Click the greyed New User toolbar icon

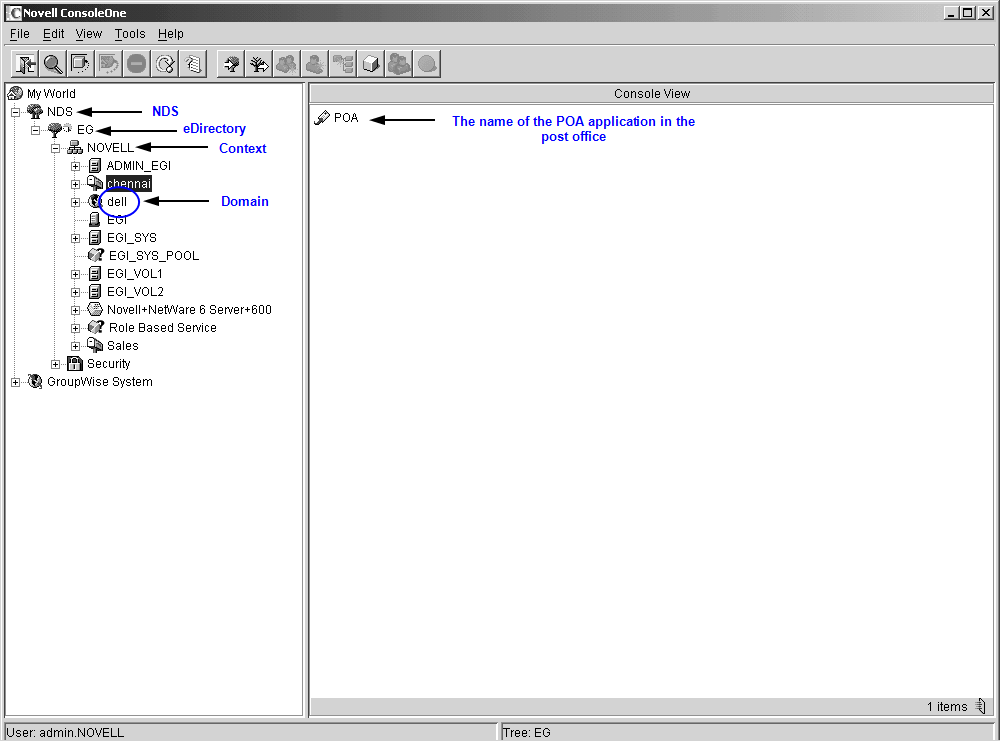315,64
